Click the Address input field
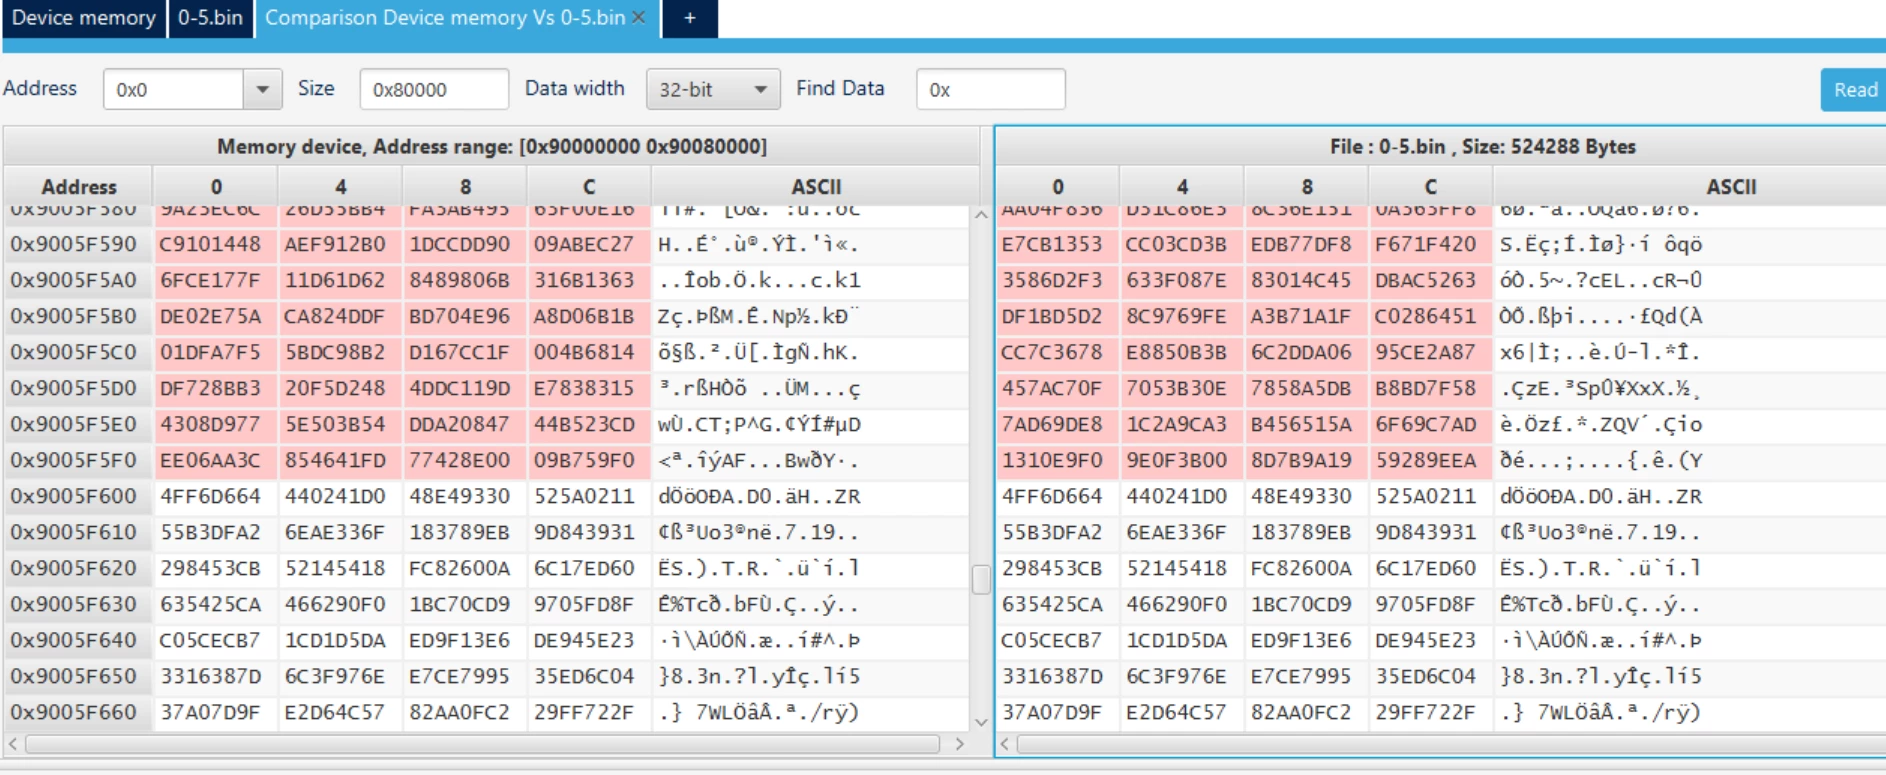 tap(173, 89)
